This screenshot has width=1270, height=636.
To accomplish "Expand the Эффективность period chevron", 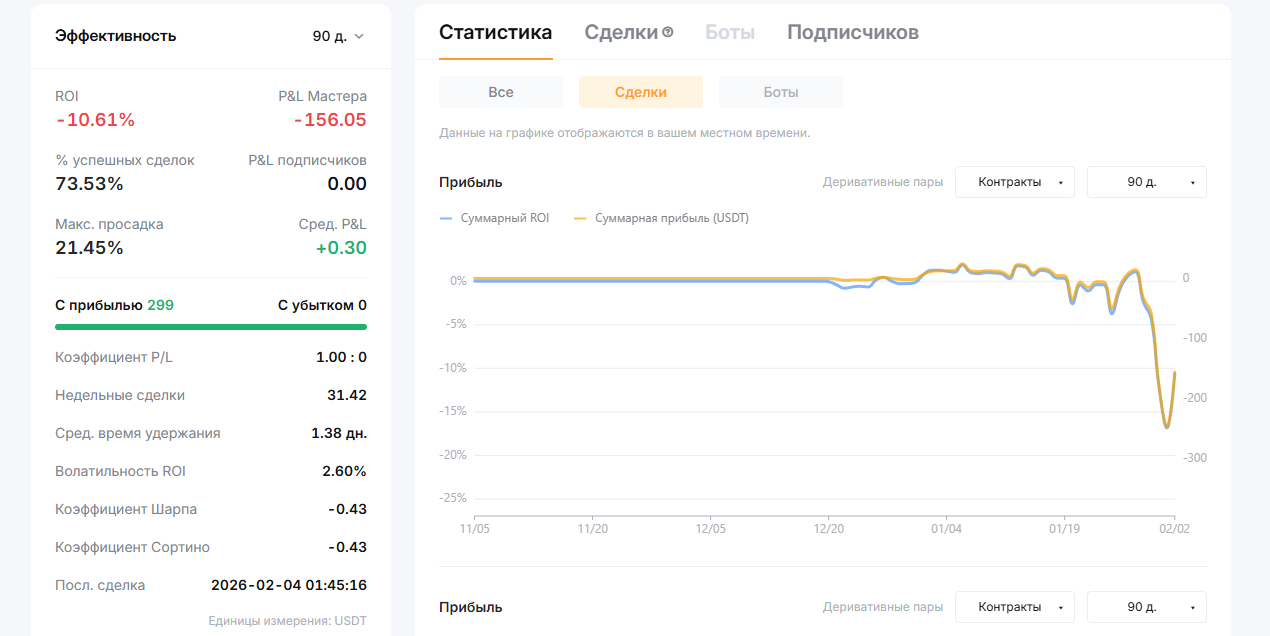I will pyautogui.click(x=359, y=36).
